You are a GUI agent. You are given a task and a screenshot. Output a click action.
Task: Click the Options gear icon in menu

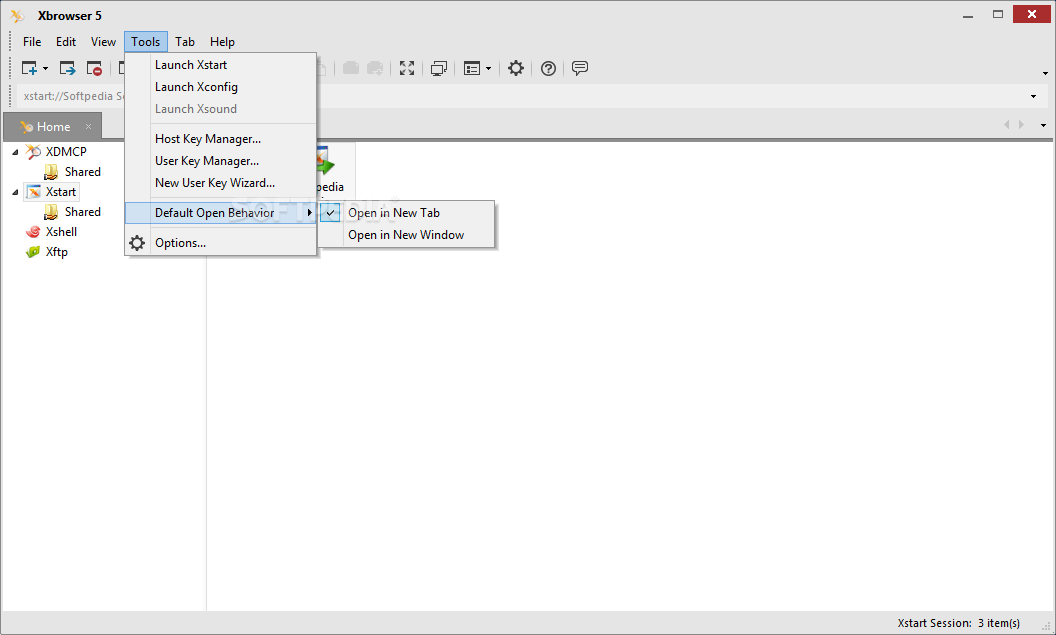click(x=137, y=243)
